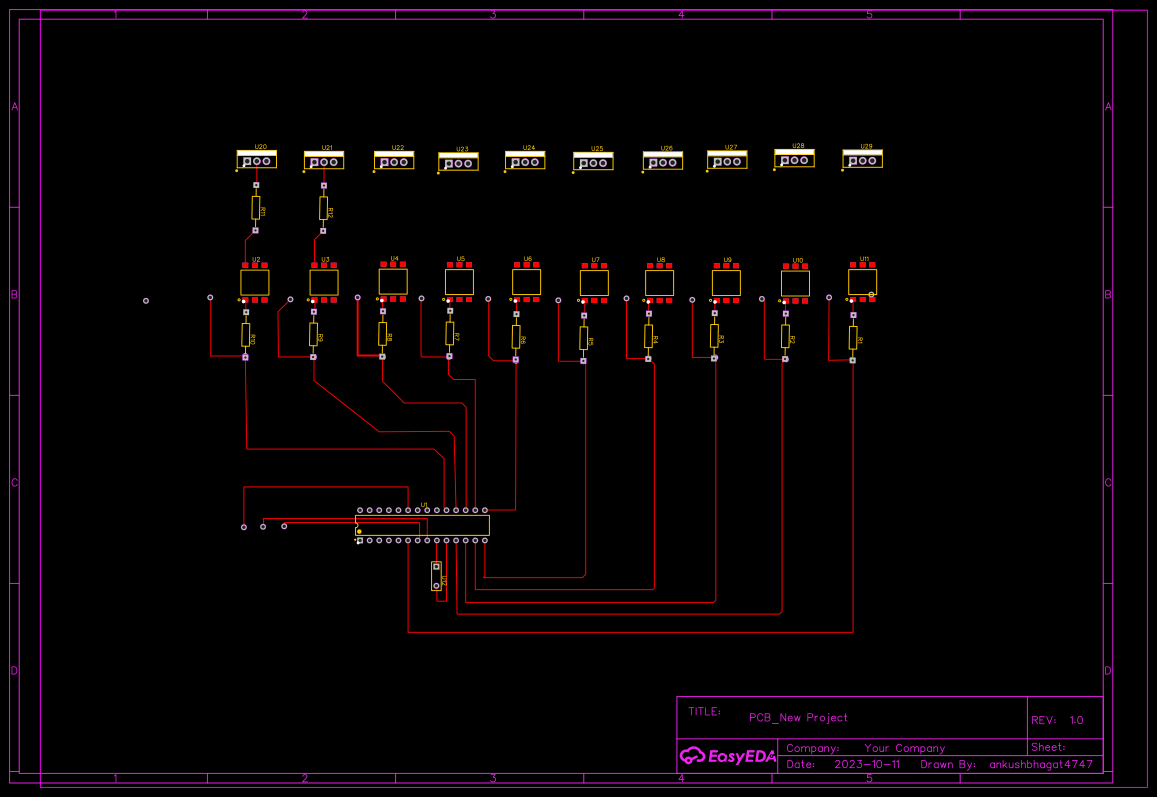Select the U24 connector footprint
Image resolution: width=1157 pixels, height=797 pixels.
(525, 160)
